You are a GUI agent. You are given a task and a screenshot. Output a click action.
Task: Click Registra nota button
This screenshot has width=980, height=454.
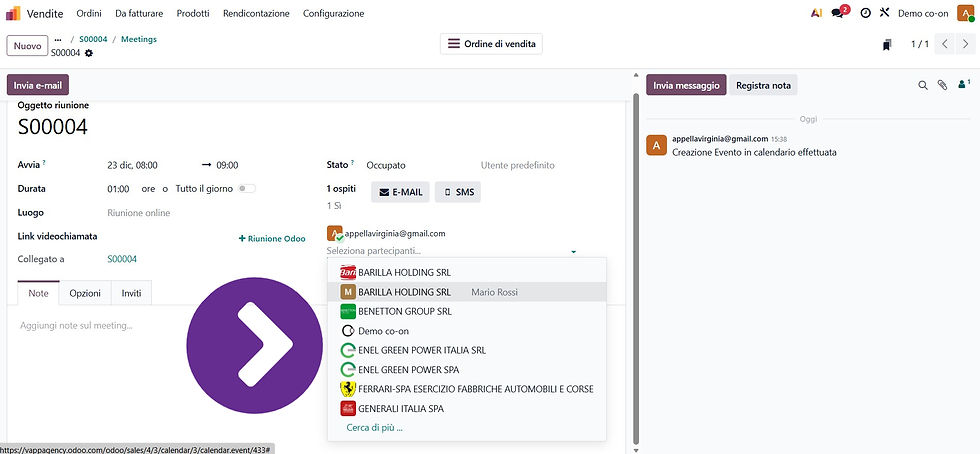(763, 85)
